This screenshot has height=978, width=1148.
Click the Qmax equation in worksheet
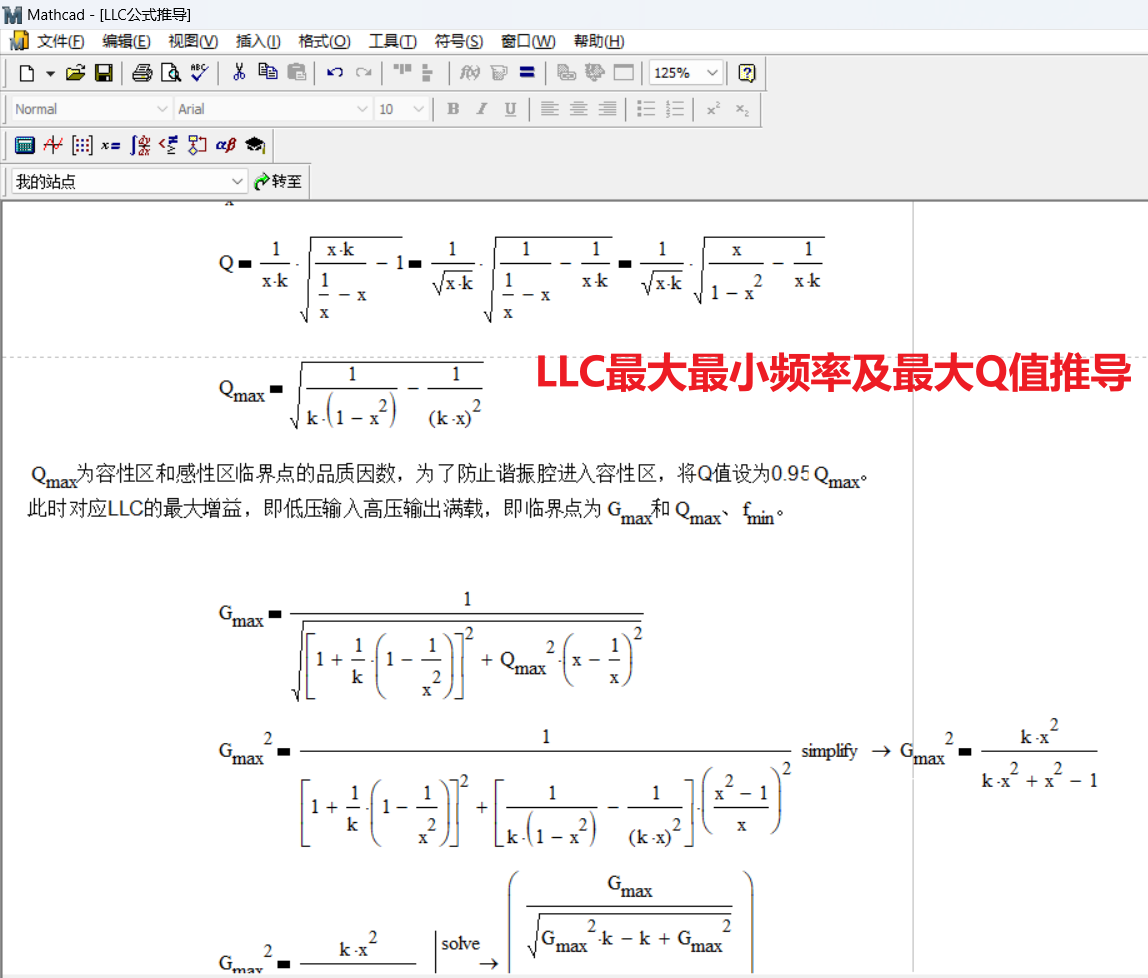pos(351,395)
